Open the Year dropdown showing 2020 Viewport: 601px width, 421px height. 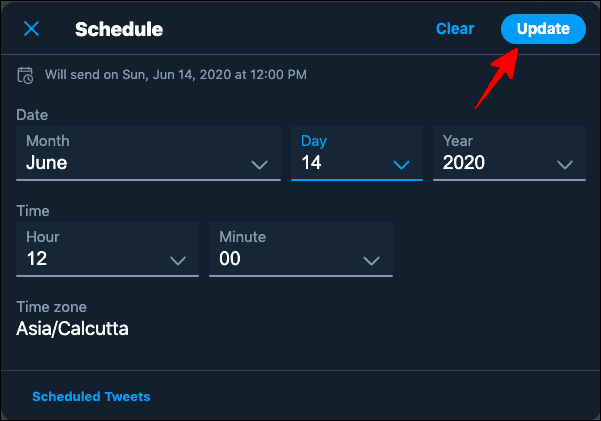(x=509, y=153)
